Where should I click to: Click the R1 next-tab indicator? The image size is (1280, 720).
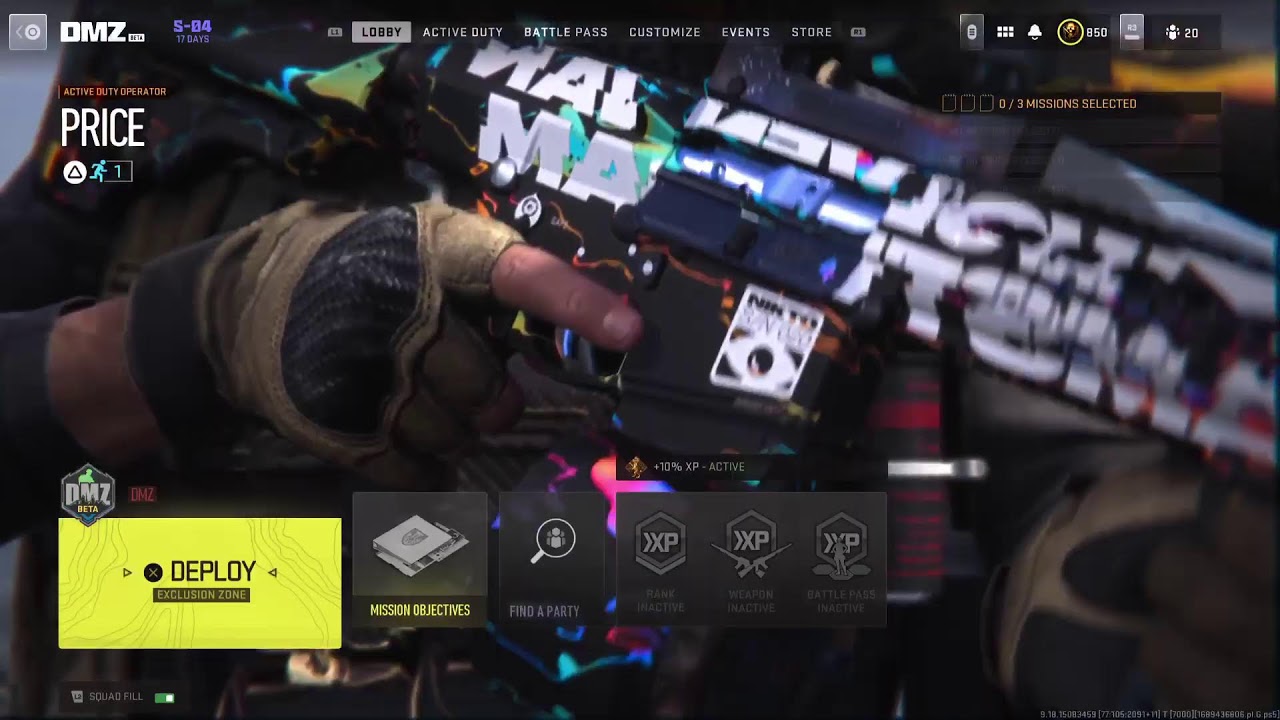[x=858, y=32]
